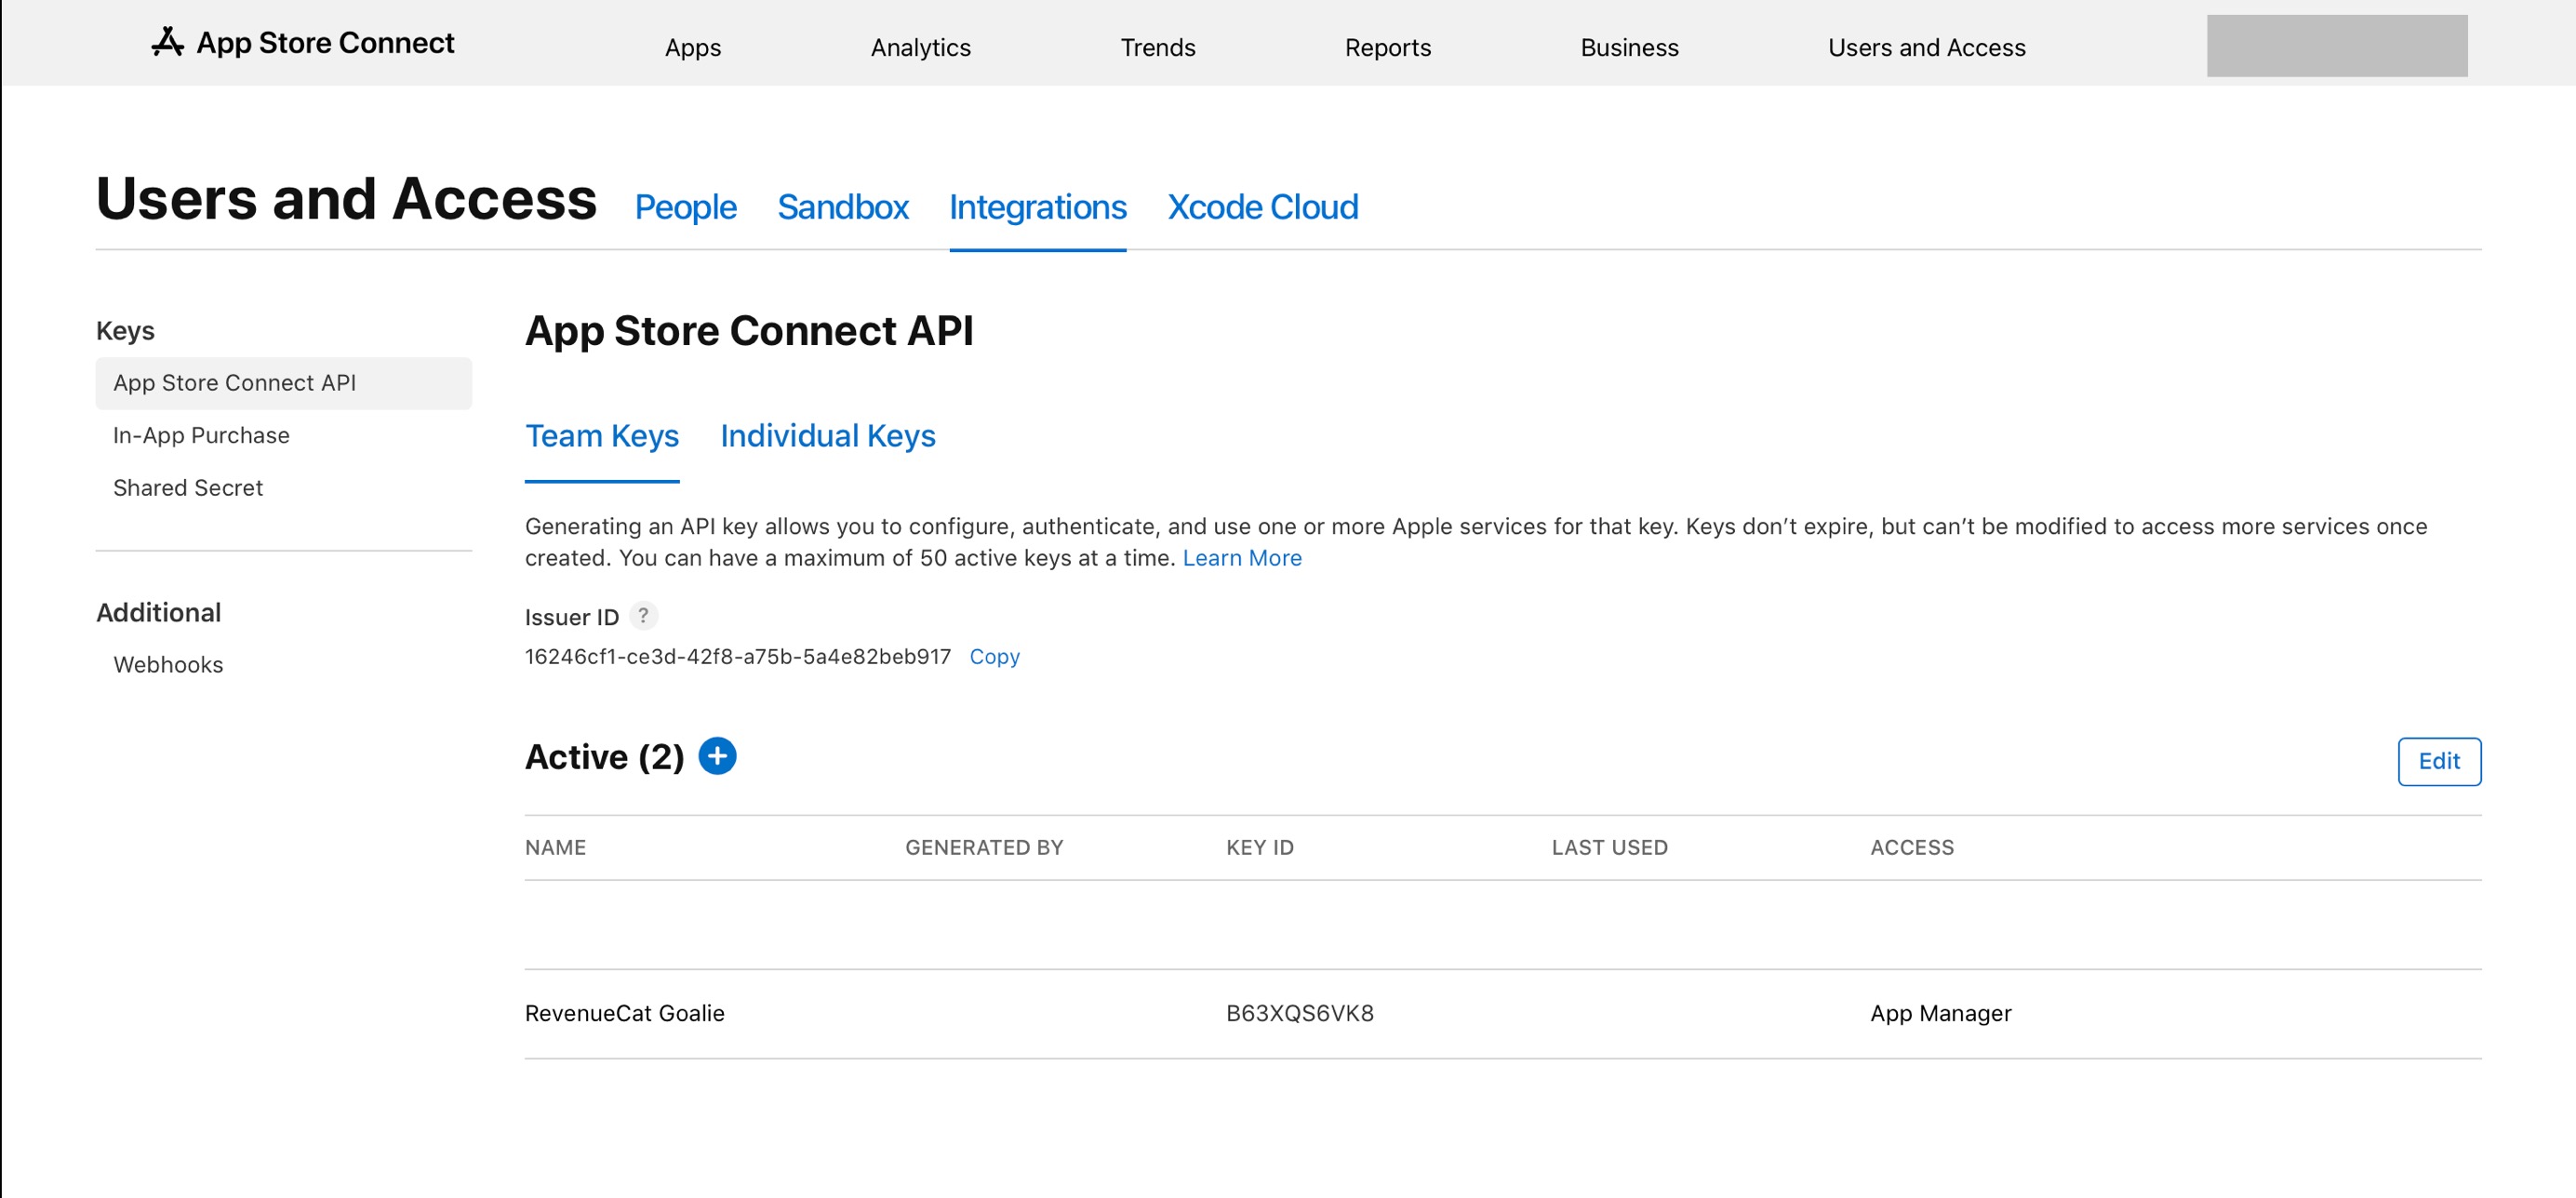The image size is (2576, 1198).
Task: Click the App Store Connect logo icon
Action: pyautogui.click(x=168, y=42)
